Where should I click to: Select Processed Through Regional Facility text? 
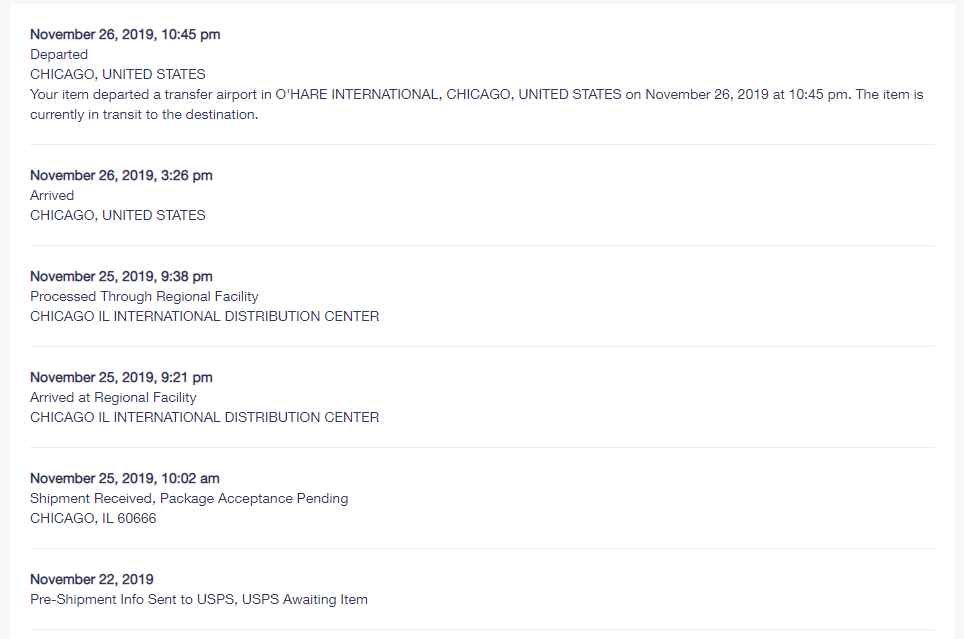(x=144, y=296)
